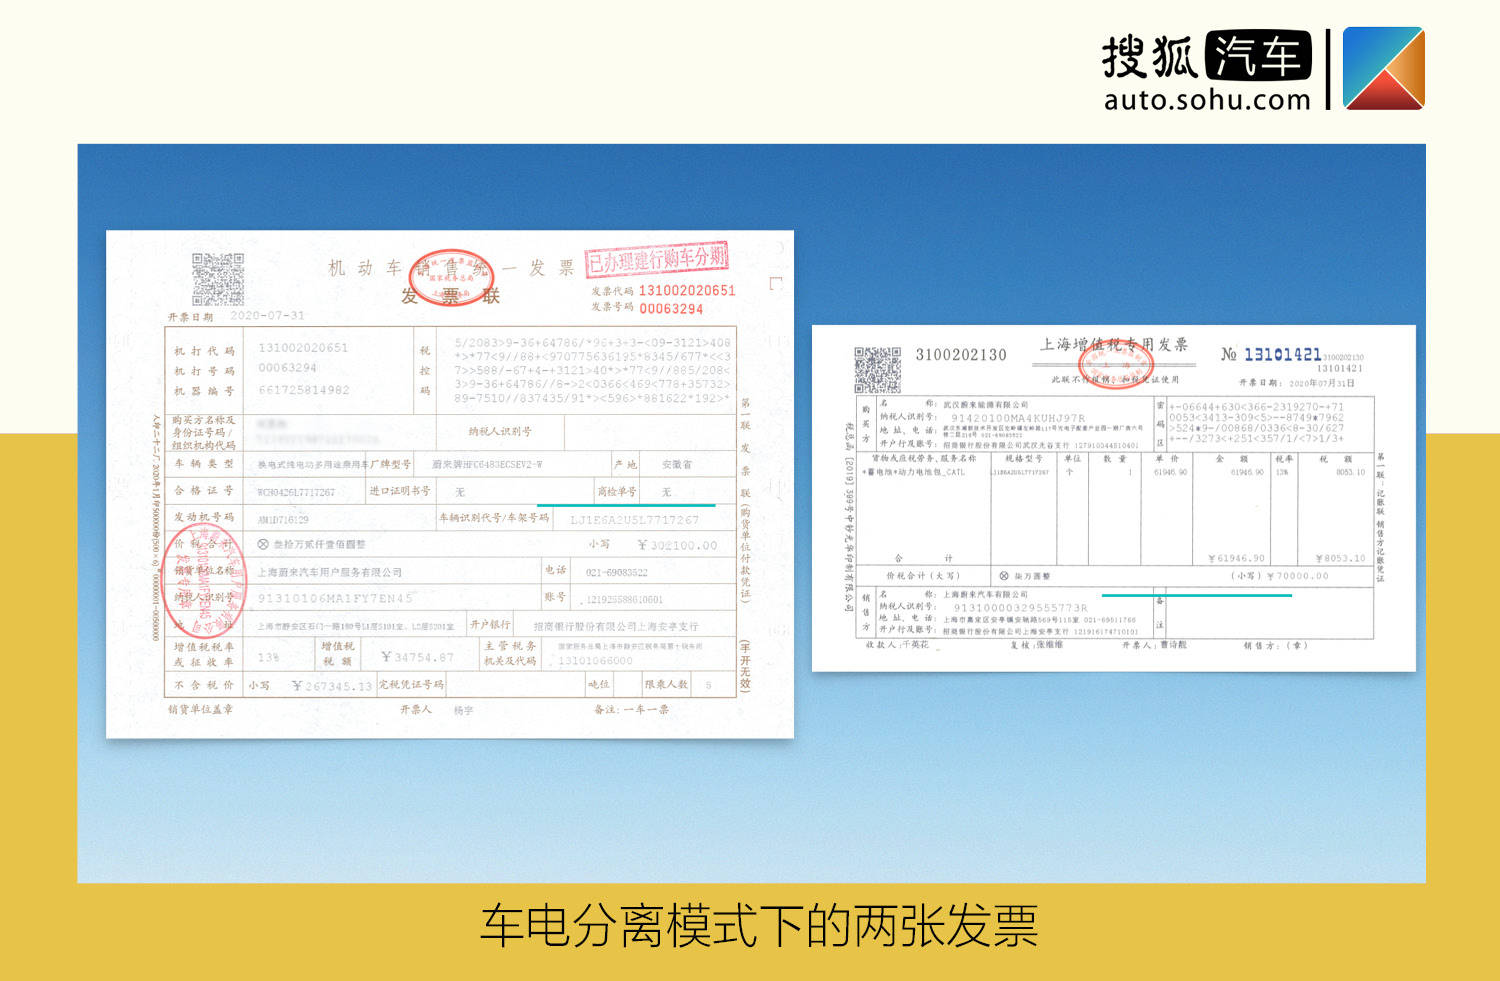Click the teal underline below the VIN number
The height and width of the screenshot is (981, 1500).
pos(626,505)
